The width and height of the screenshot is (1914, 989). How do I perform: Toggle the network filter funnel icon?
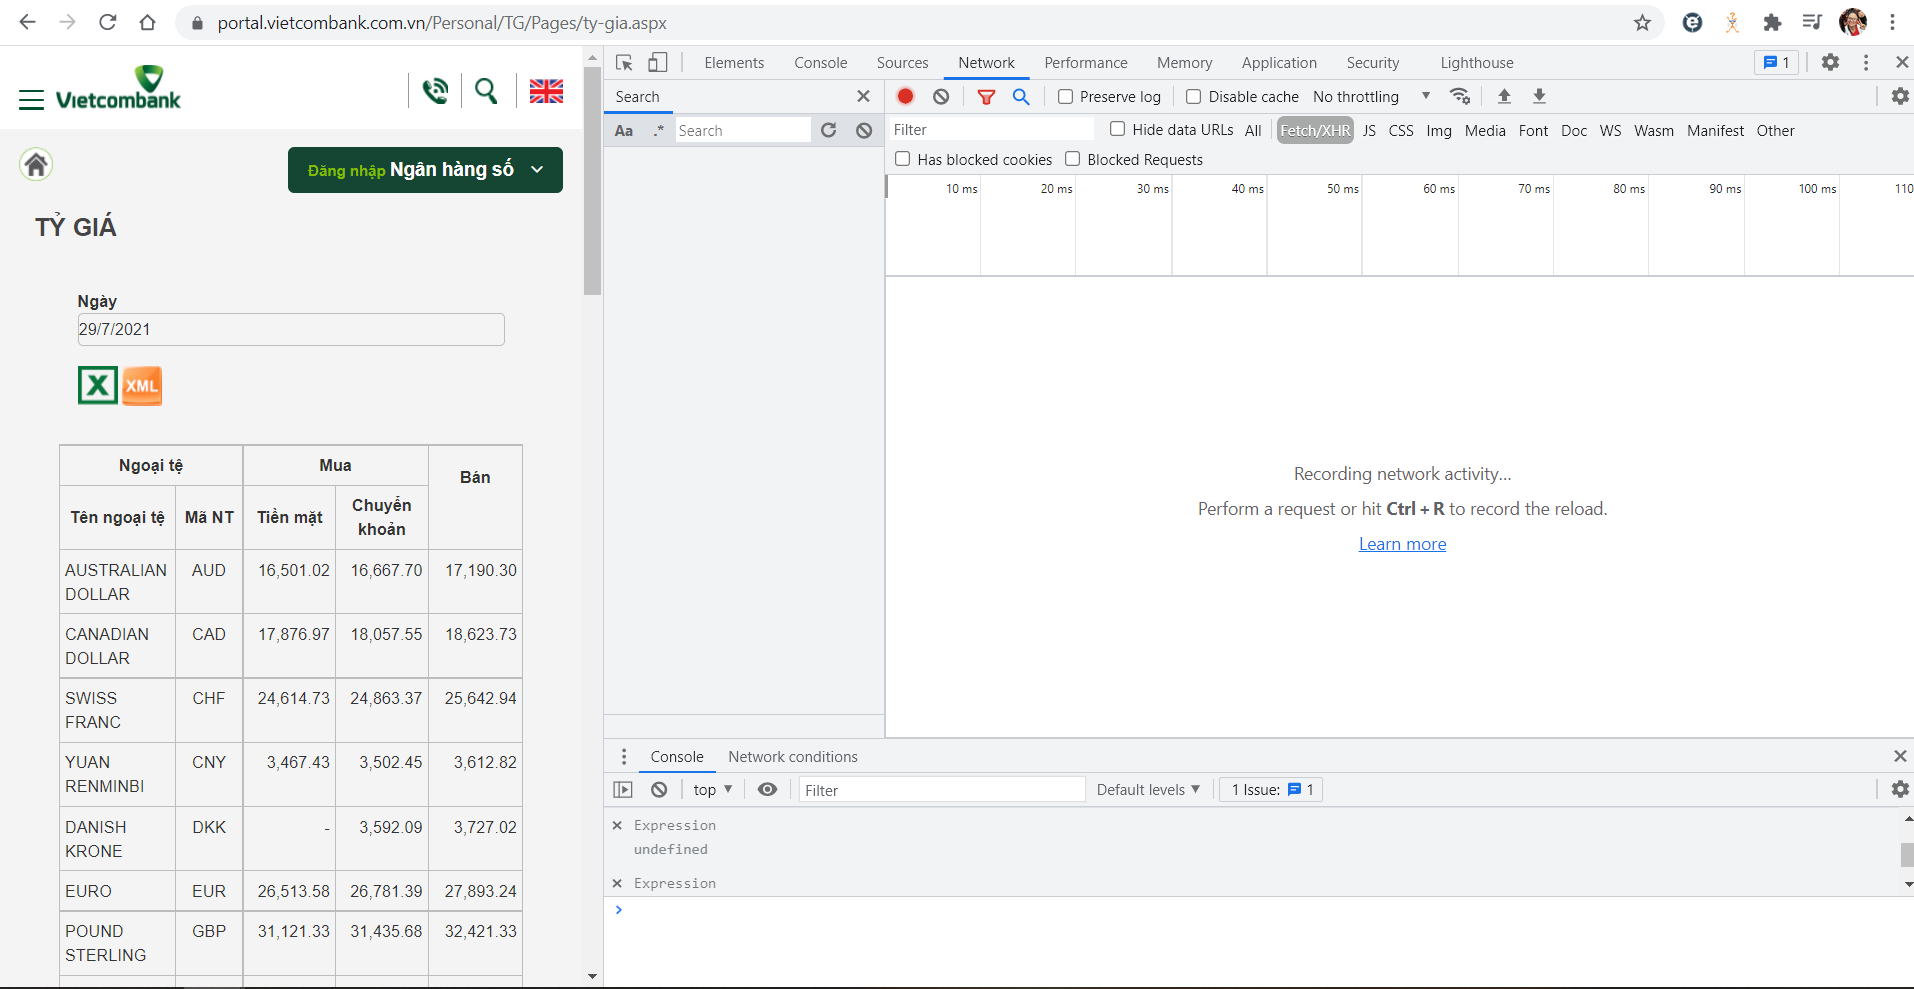(986, 96)
